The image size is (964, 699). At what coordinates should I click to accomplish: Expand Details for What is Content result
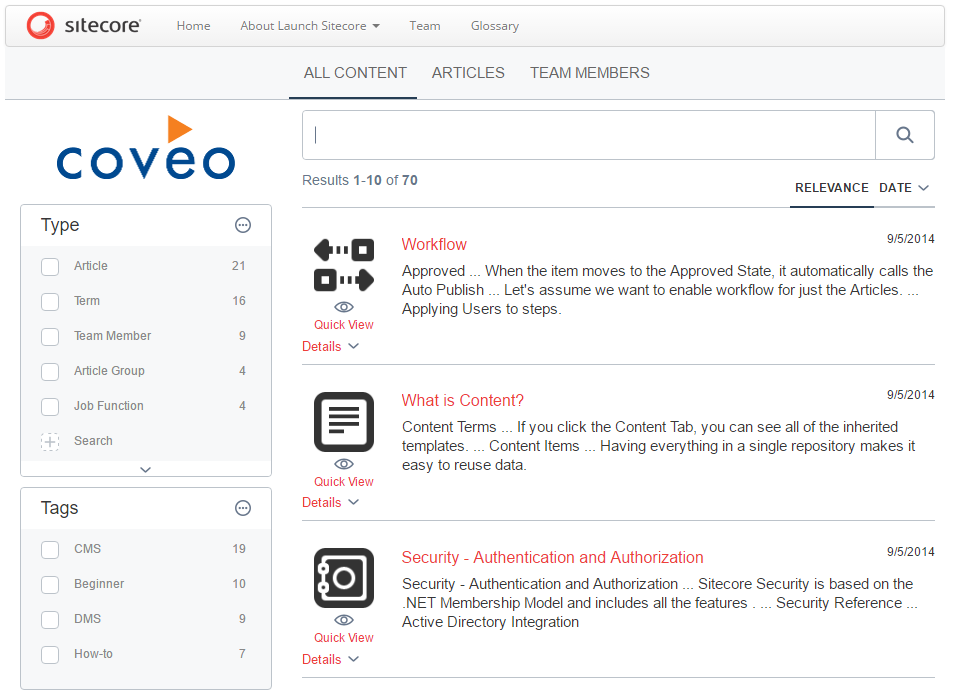click(330, 503)
